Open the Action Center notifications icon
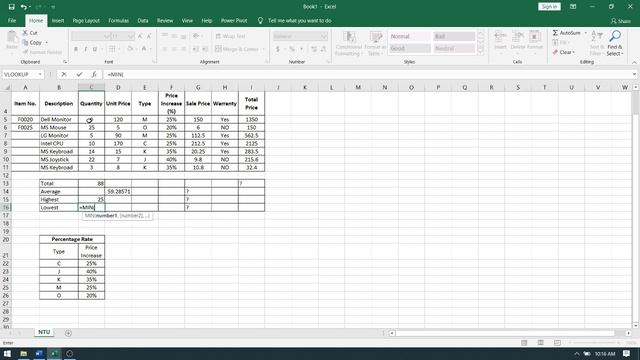 point(626,354)
